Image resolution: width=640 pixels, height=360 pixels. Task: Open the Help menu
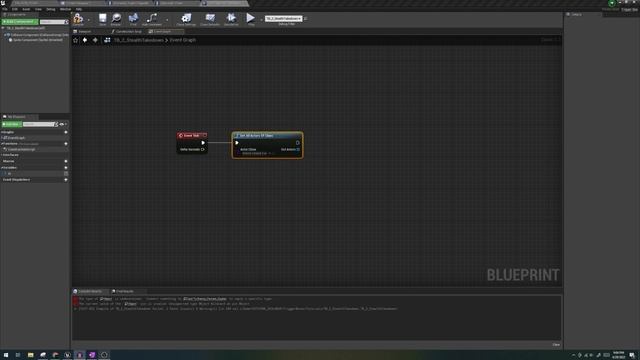tap(79, 9)
